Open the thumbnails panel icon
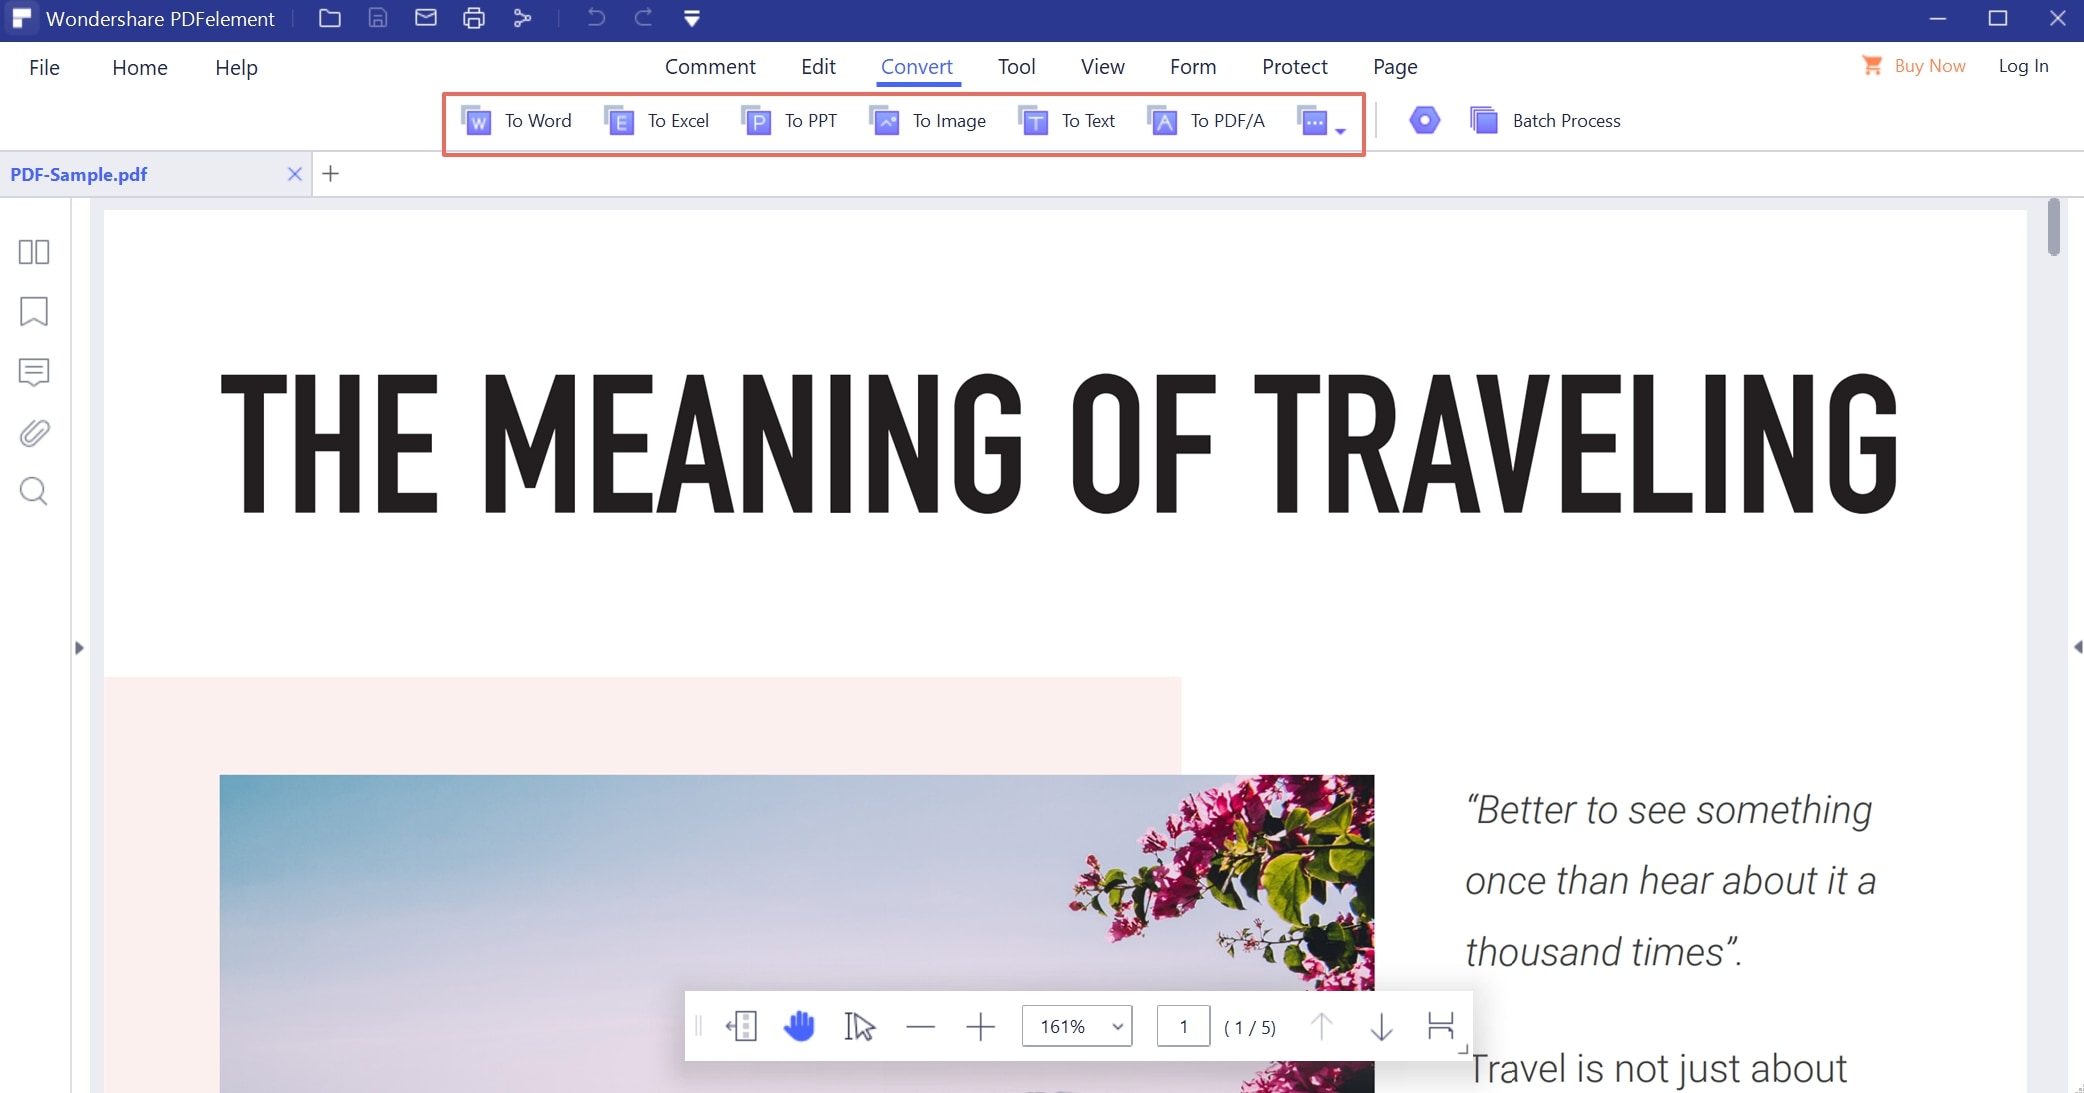The height and width of the screenshot is (1093, 2084). pyautogui.click(x=34, y=252)
